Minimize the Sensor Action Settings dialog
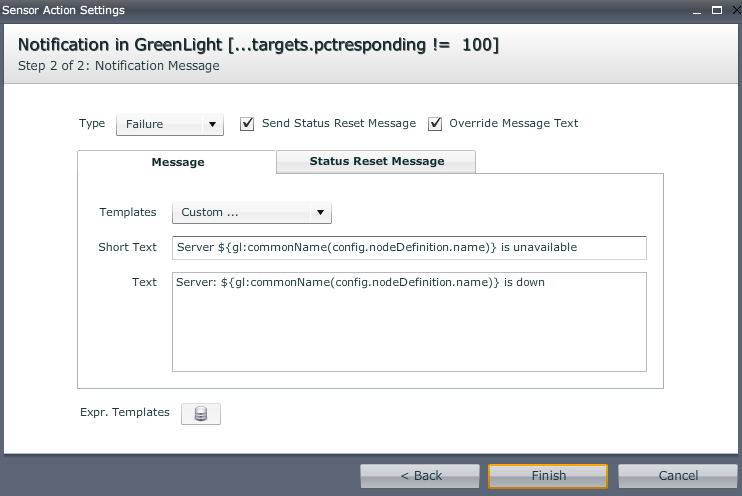 697,9
